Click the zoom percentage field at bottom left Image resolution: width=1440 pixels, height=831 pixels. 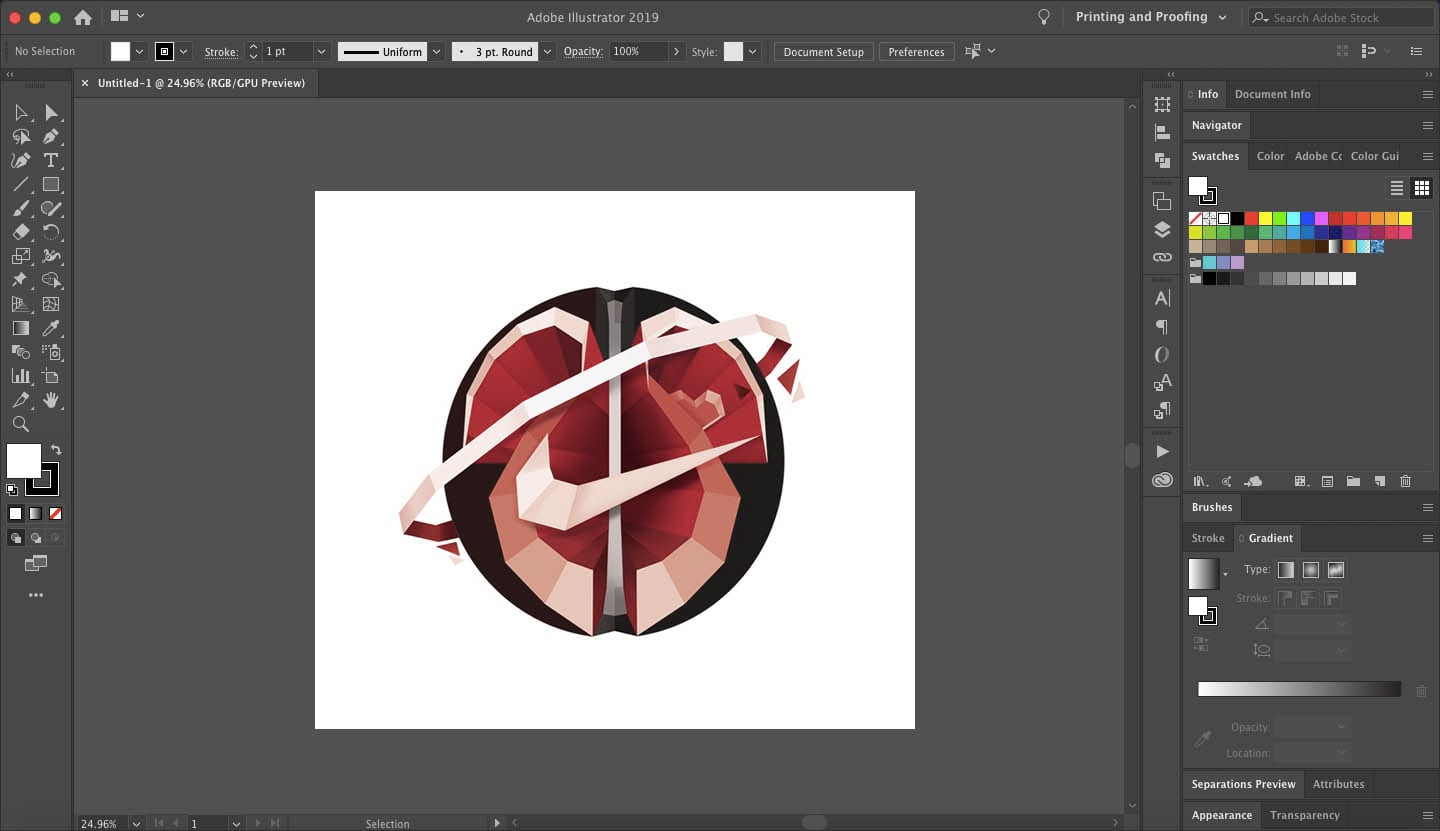pos(97,823)
